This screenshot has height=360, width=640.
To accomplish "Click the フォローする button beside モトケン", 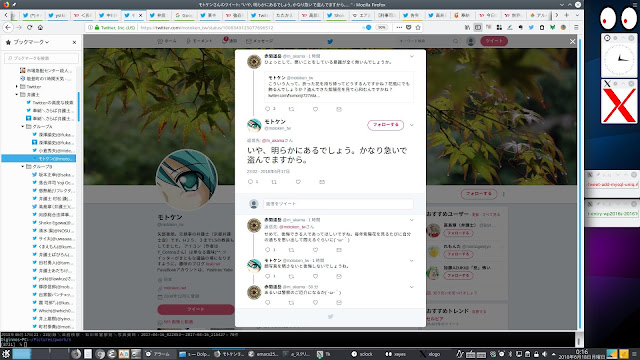I will pyautogui.click(x=385, y=124).
